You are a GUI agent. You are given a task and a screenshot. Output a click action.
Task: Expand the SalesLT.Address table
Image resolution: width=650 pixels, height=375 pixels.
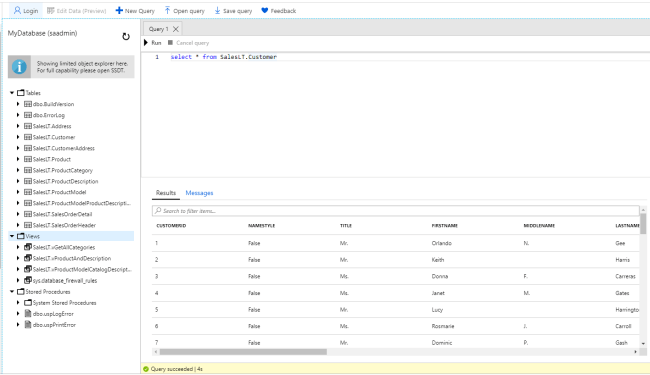(x=18, y=126)
